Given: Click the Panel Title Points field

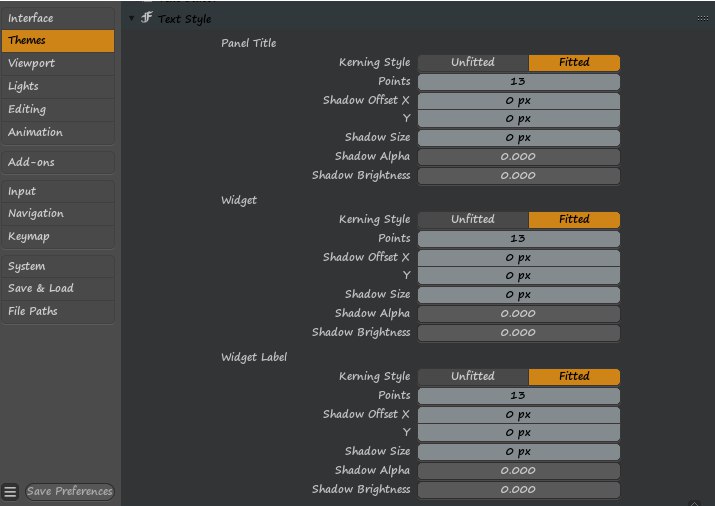Looking at the screenshot, I should coord(519,82).
